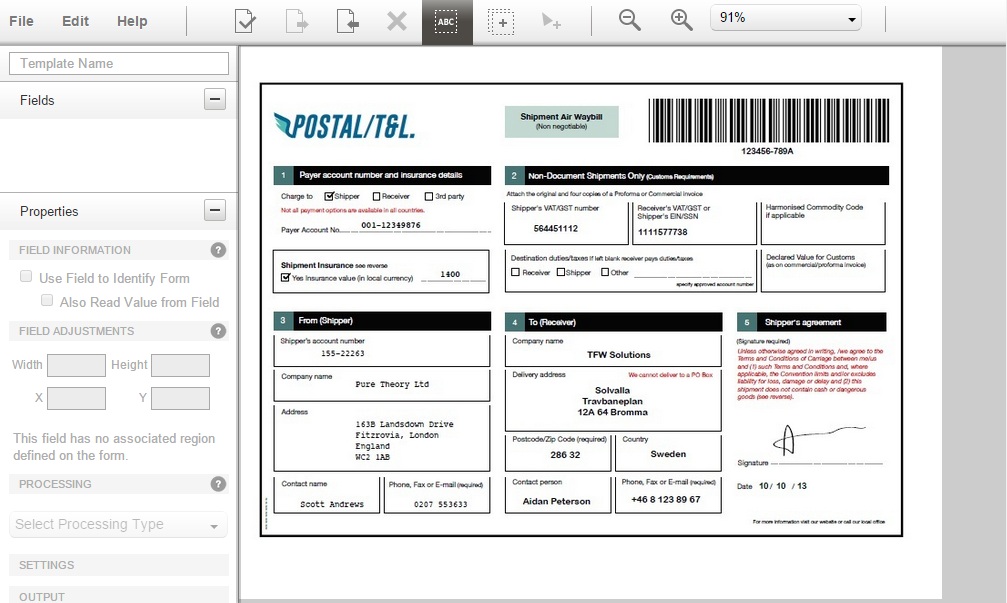Open the 91% zoom level dropdown

pos(786,18)
